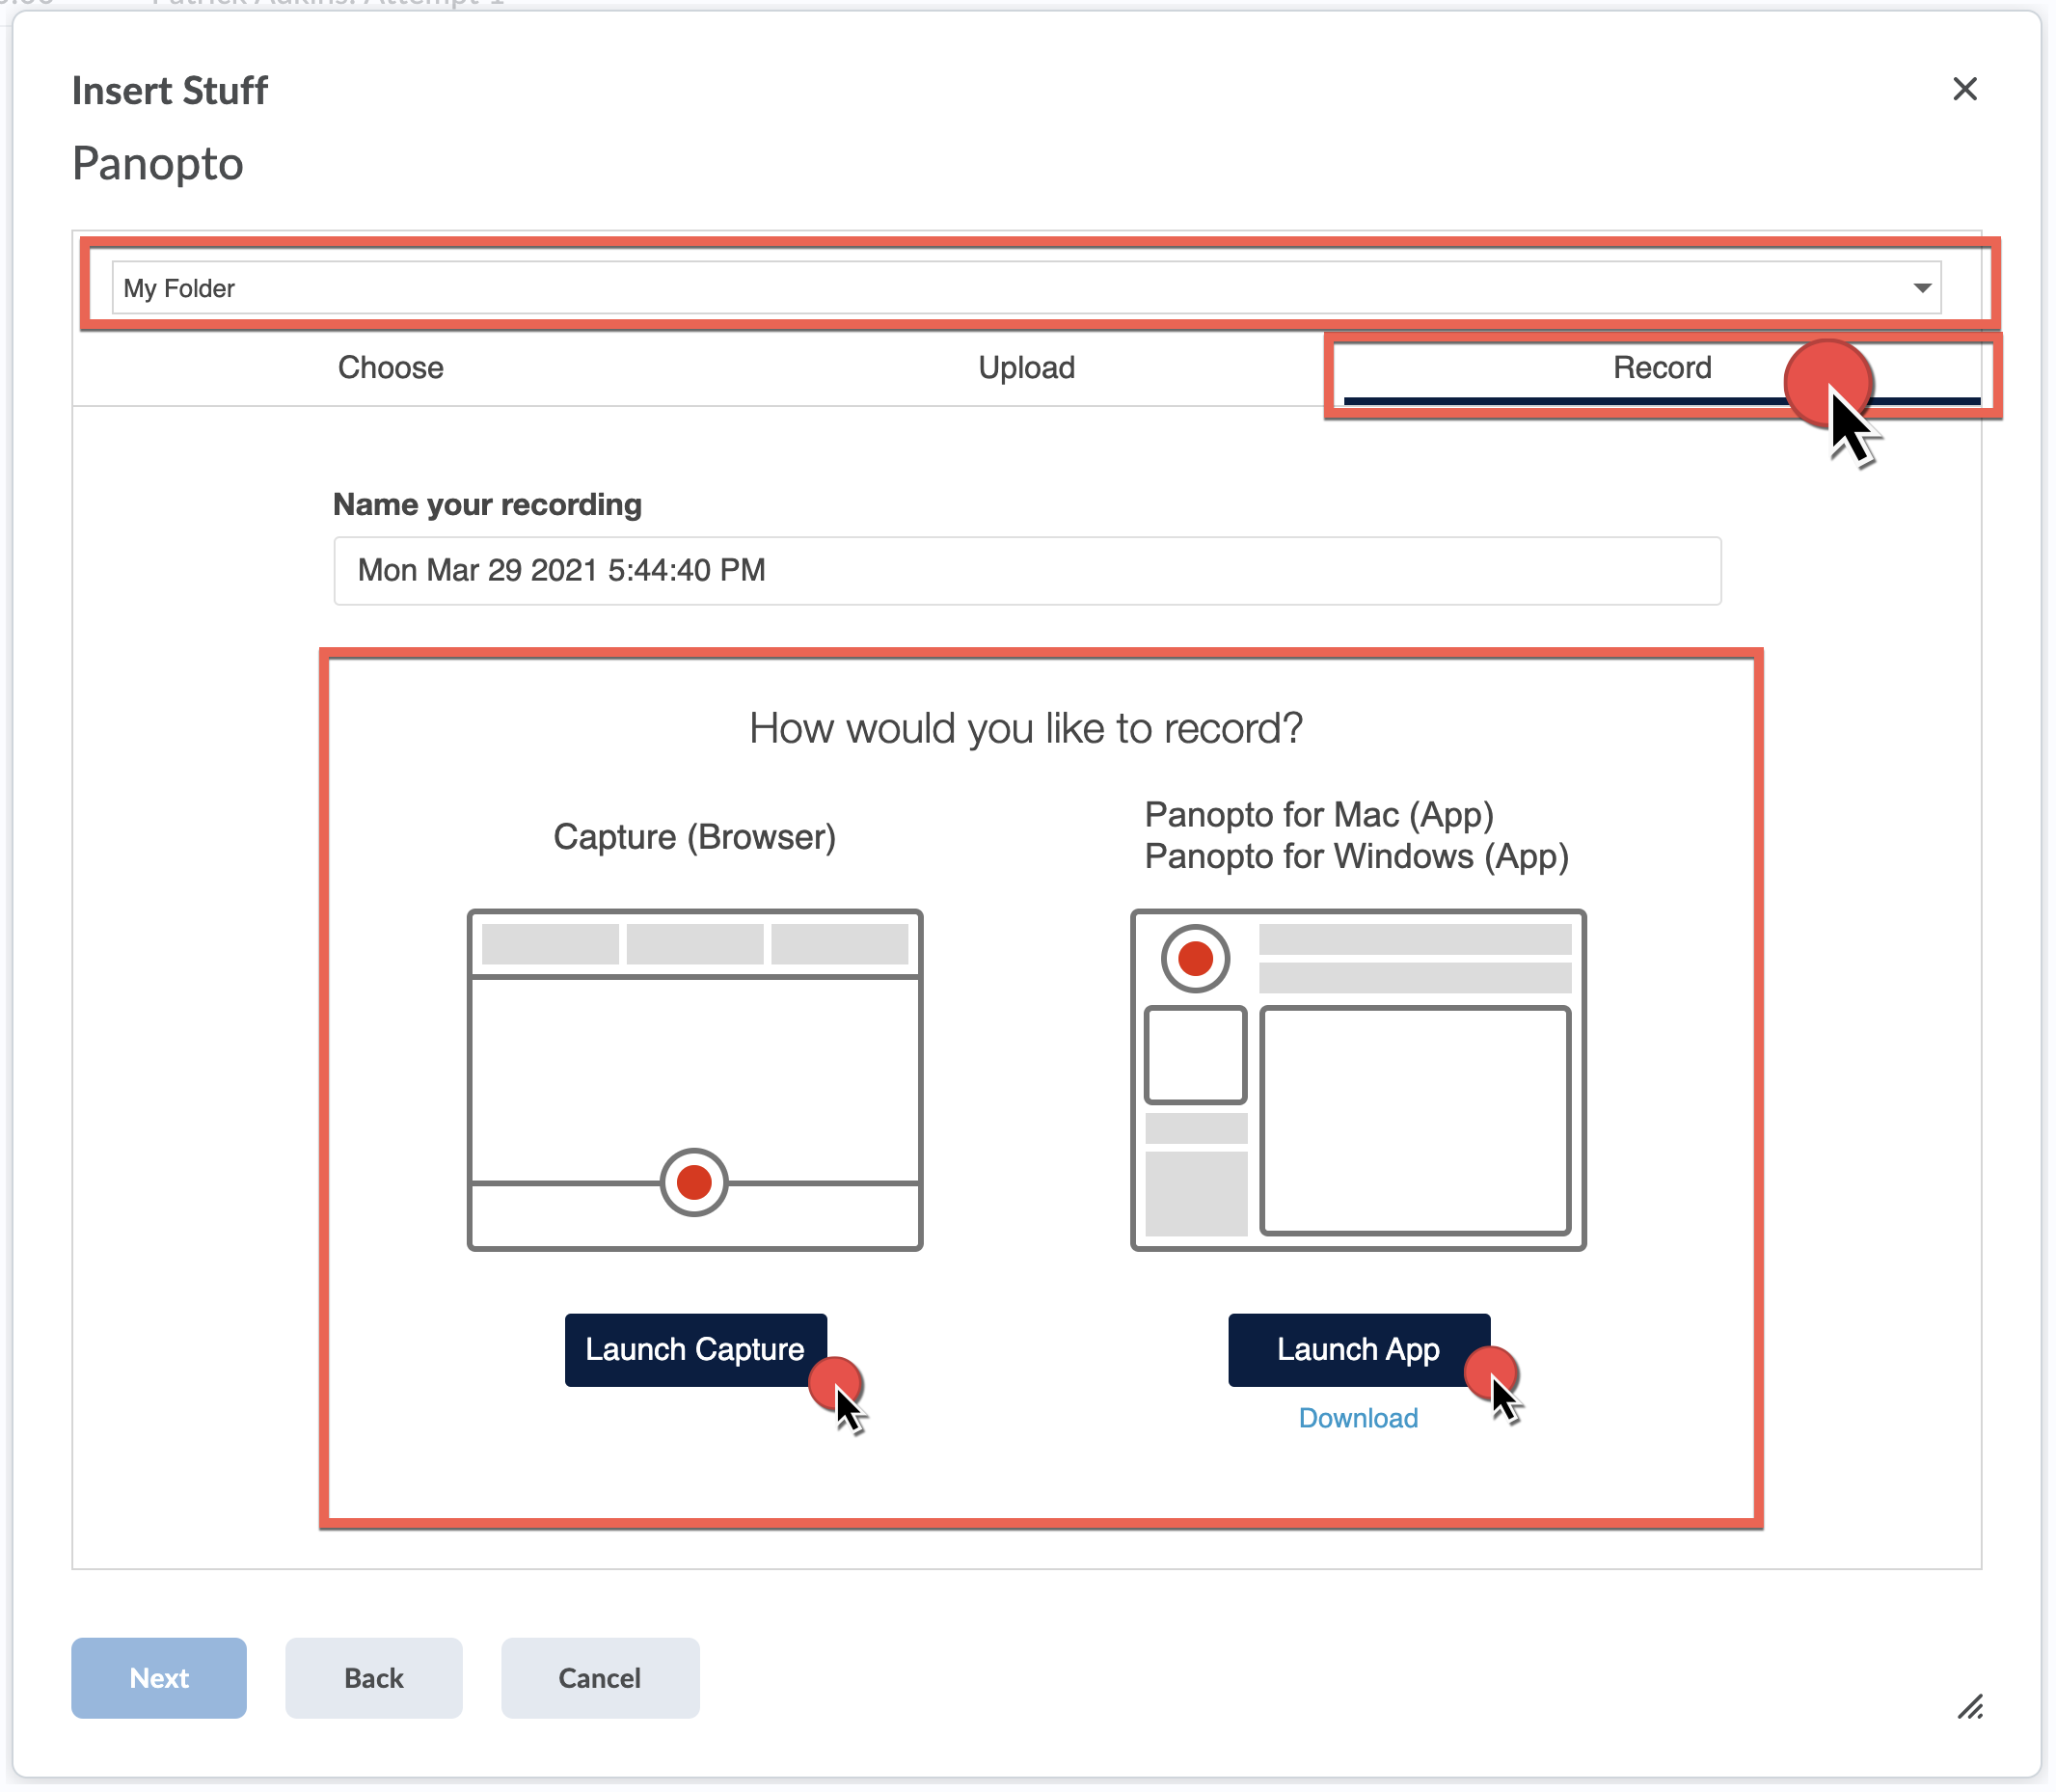Open the My Folder dropdown
The image size is (2056, 1792).
click(1000, 288)
